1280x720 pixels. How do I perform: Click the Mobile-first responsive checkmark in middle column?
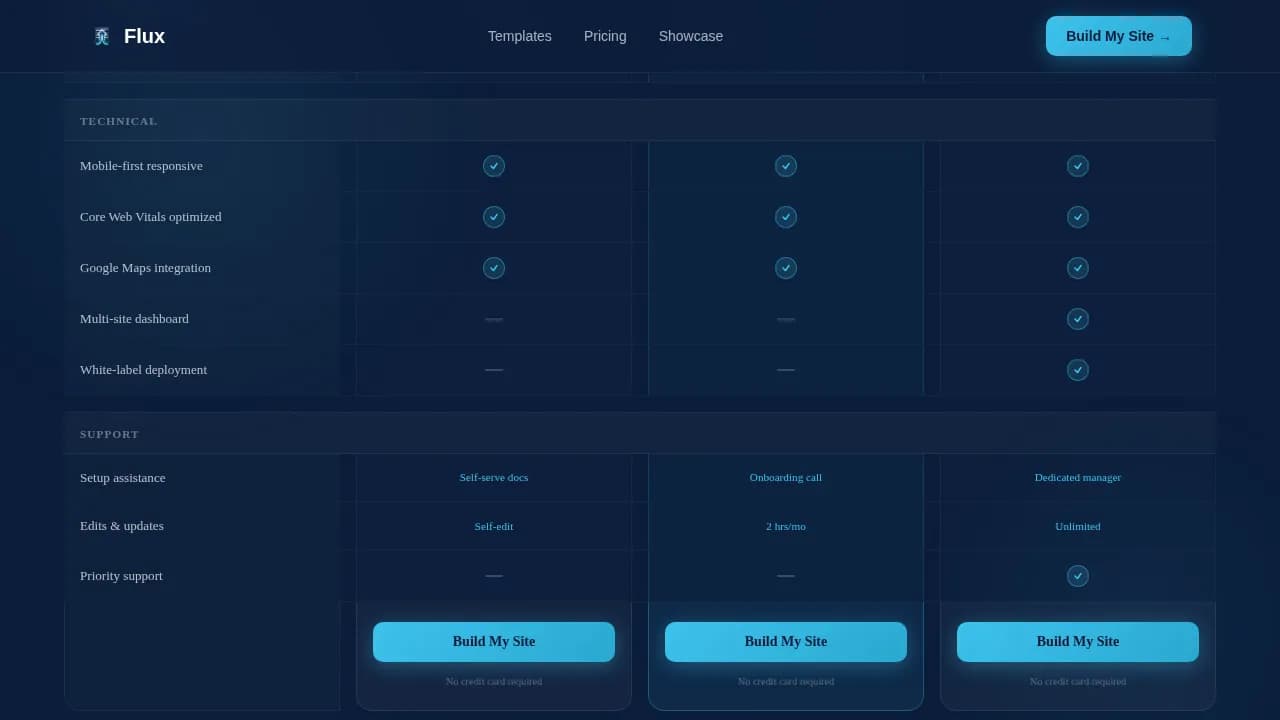(x=785, y=166)
